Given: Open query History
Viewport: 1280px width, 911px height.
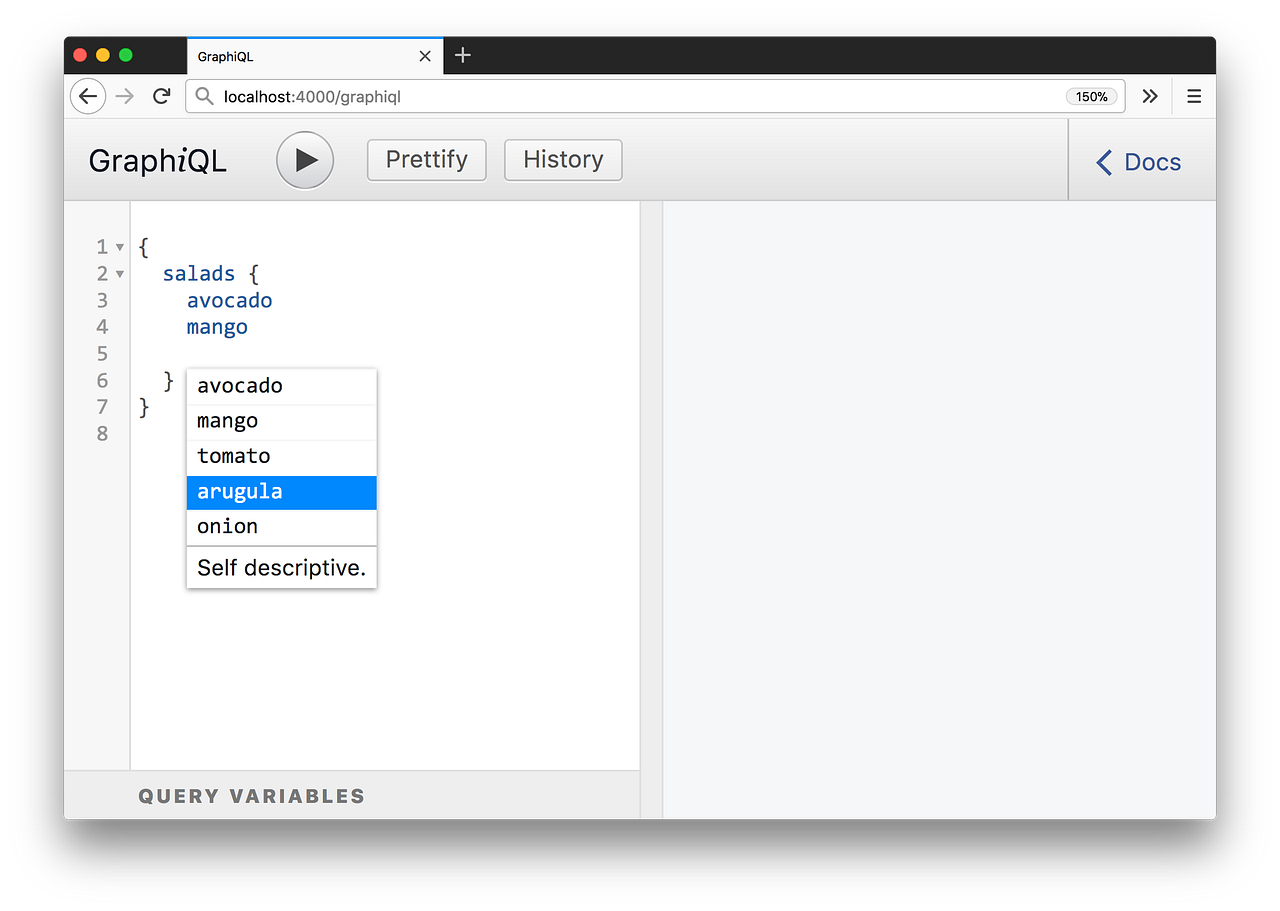Looking at the screenshot, I should click(x=562, y=160).
